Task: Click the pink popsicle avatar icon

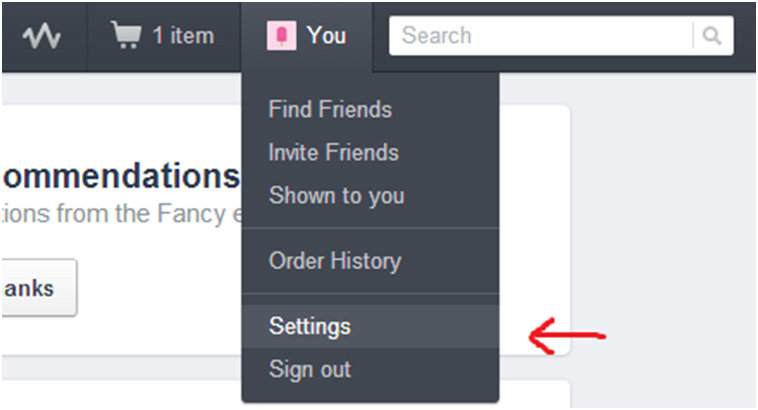Action: [281, 36]
